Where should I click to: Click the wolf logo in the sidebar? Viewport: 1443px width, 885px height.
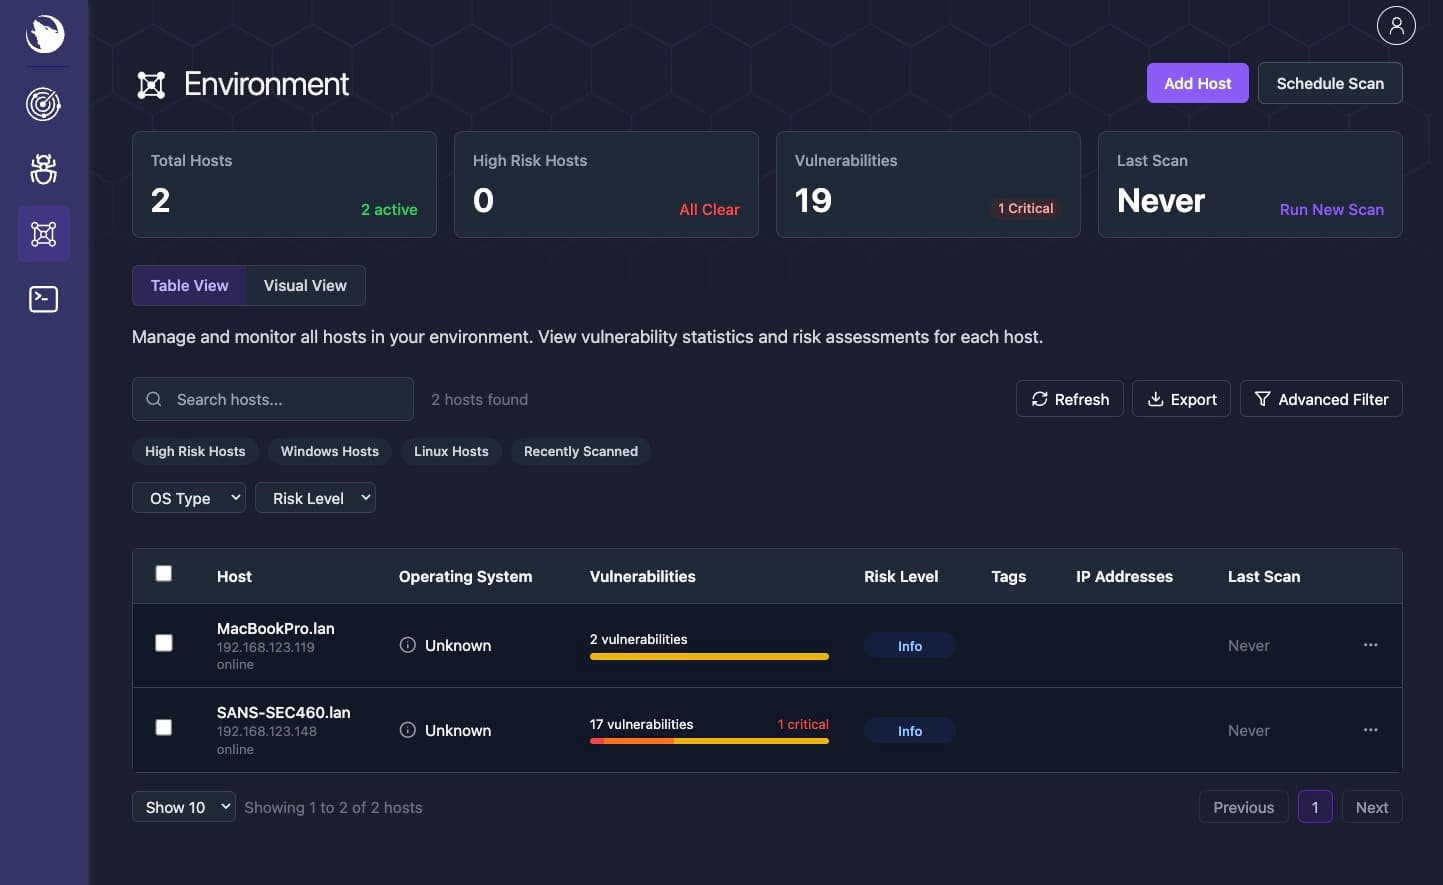(x=43, y=34)
